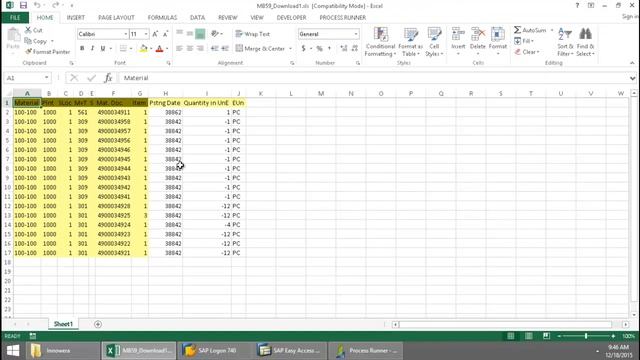Toggle center text alignment
Screen dimensions: 640x360
[190, 49]
